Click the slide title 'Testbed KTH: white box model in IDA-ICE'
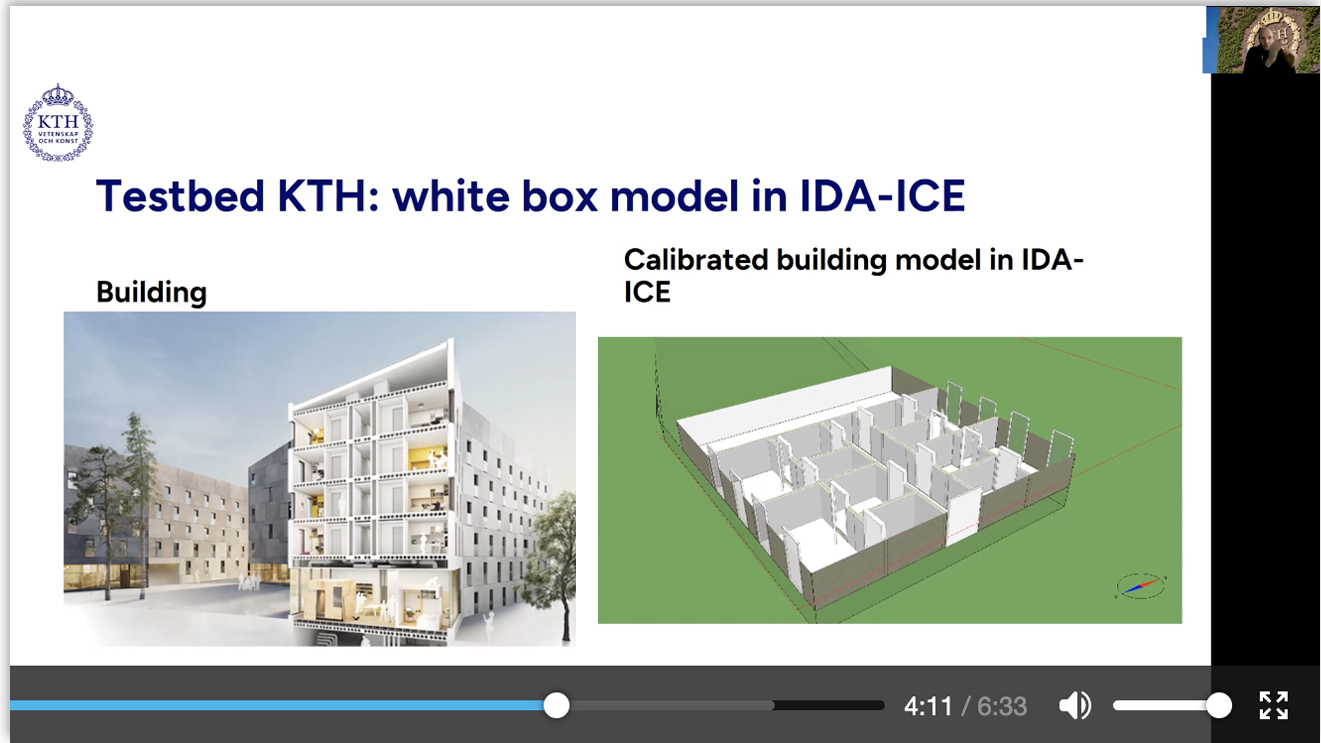This screenshot has height=743, width=1321. tap(531, 196)
